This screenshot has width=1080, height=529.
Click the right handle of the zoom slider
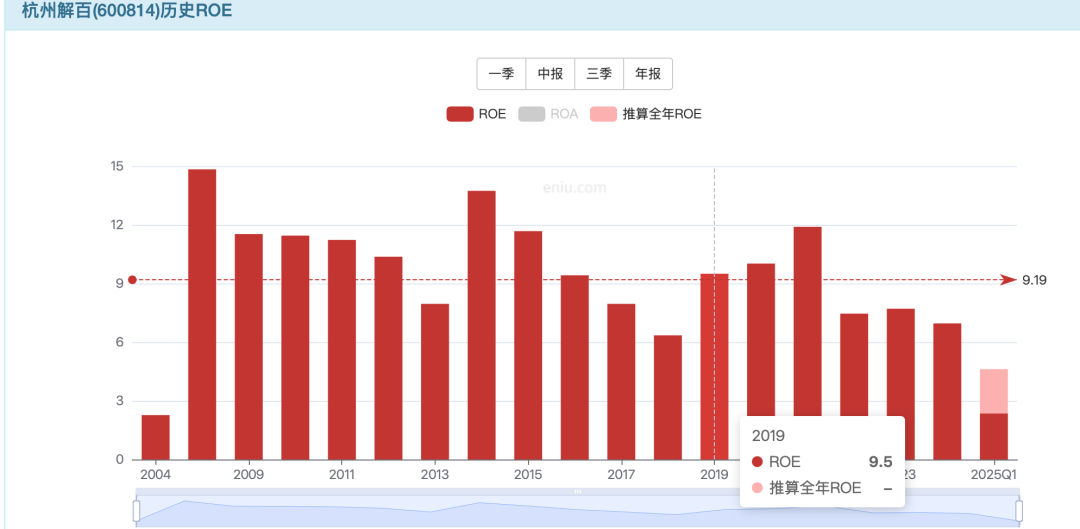[x=1019, y=511]
